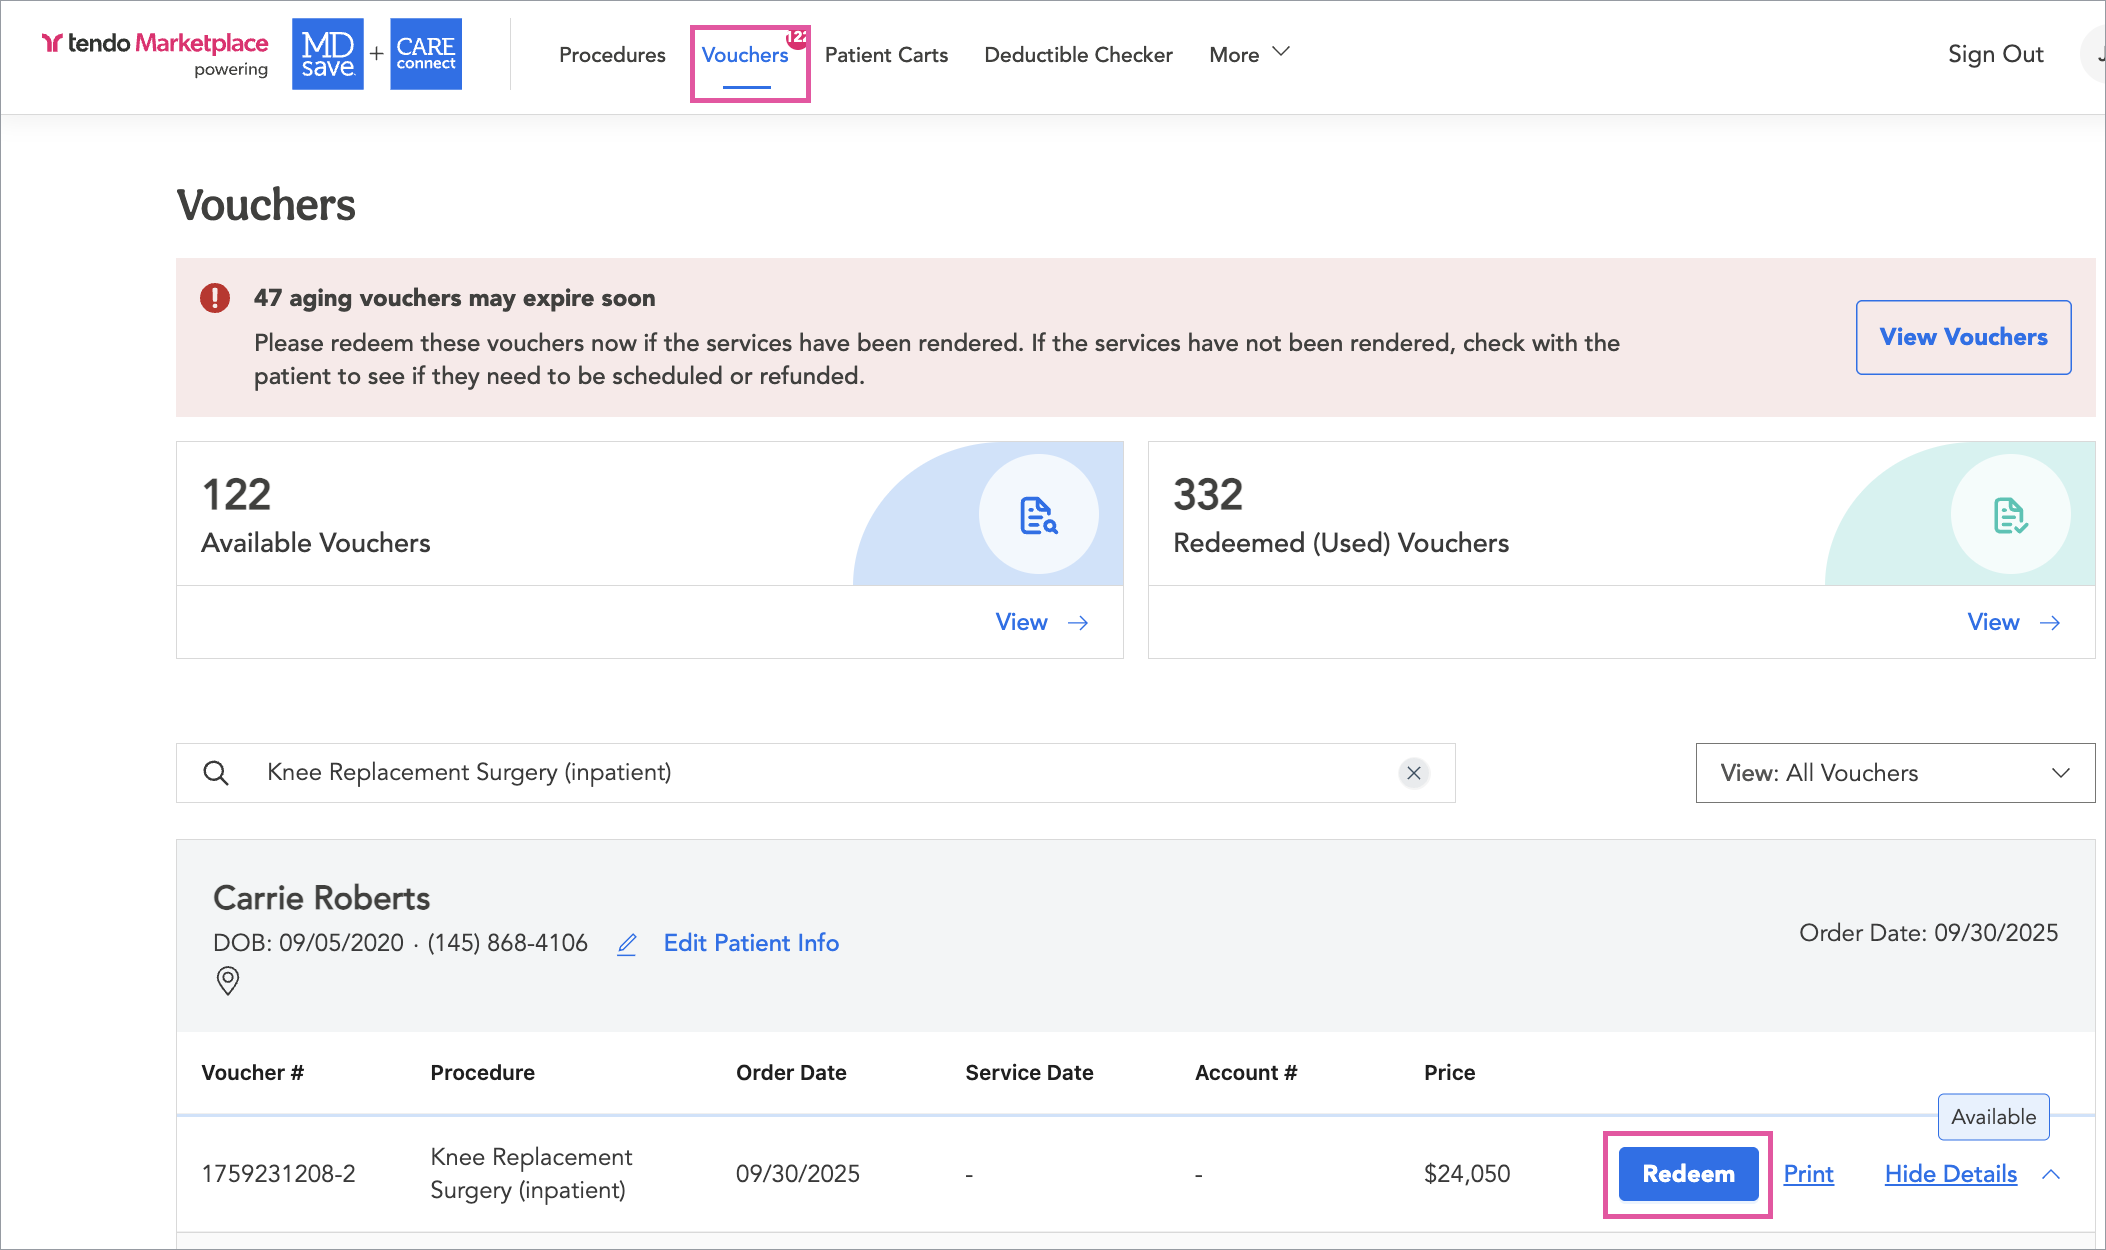Click Edit Patient Info link
The image size is (2106, 1250).
tap(751, 943)
